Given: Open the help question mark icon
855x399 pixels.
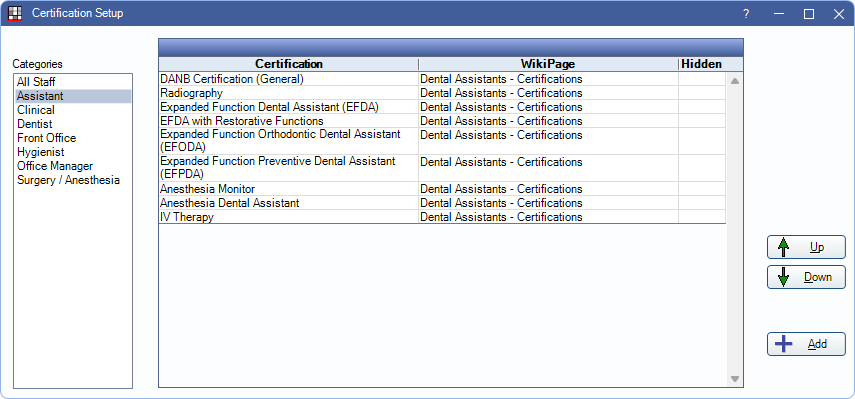Looking at the screenshot, I should [x=746, y=14].
